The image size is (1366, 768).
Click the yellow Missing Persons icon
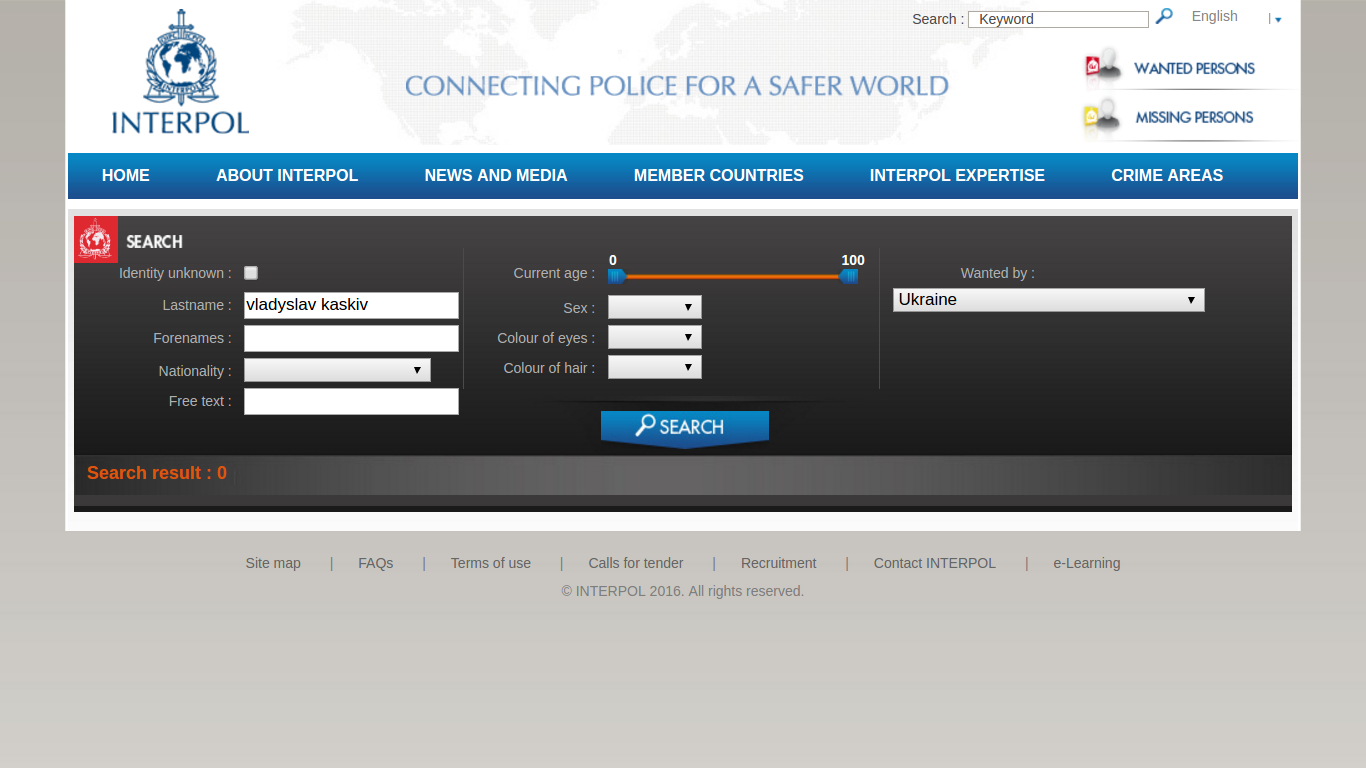[x=1102, y=116]
